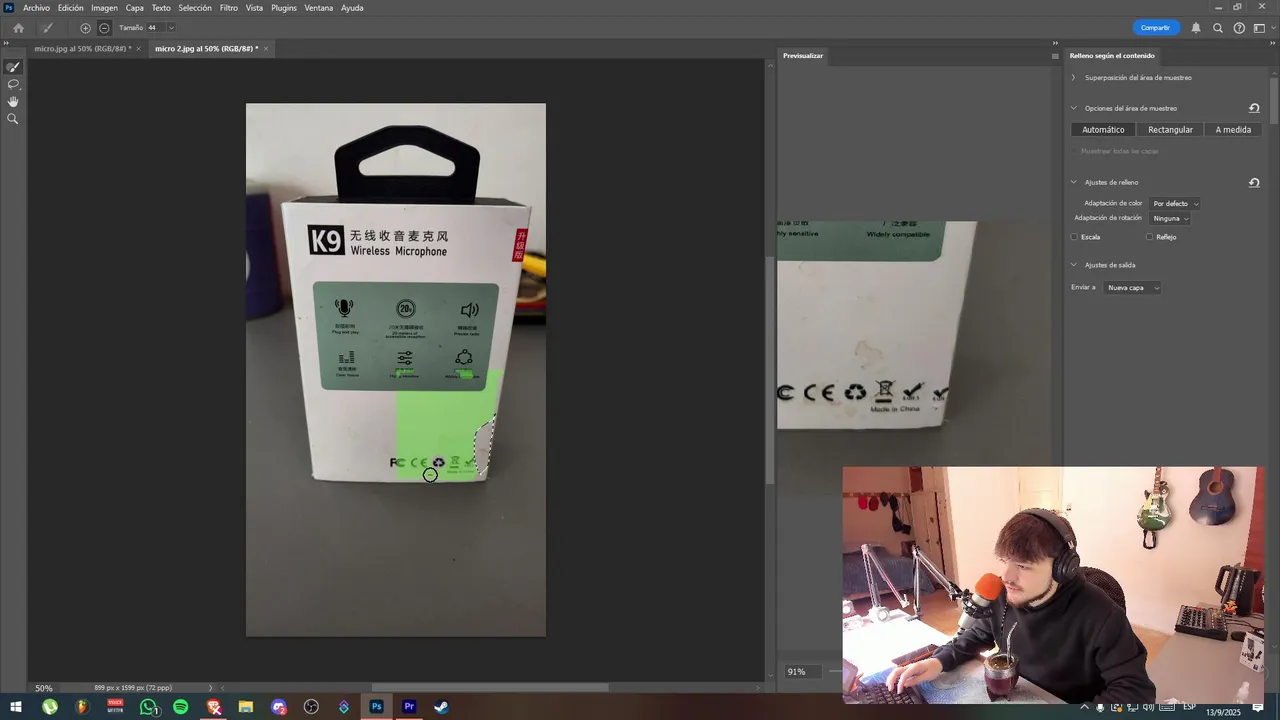Click the document zoom 50% field
Viewport: 1280px width, 720px height.
44,688
